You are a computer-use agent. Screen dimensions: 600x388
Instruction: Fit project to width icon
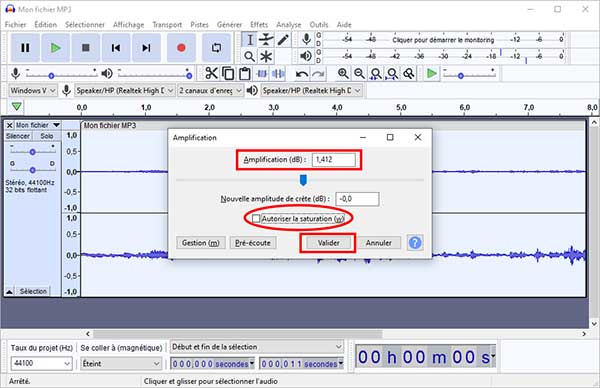392,73
